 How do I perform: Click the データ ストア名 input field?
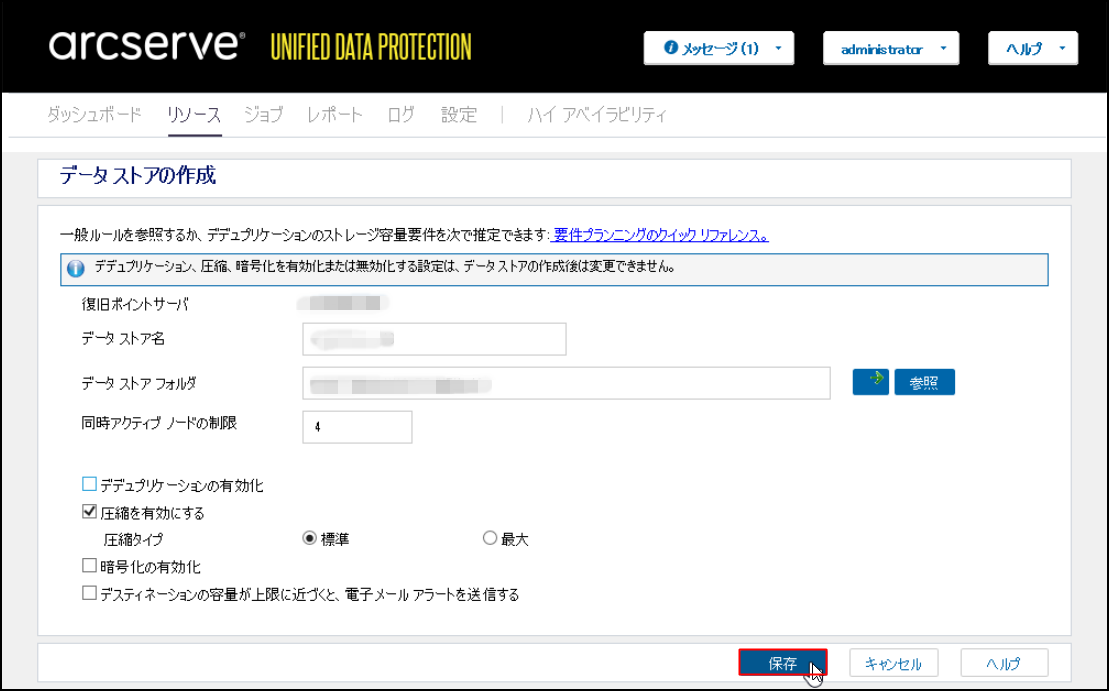point(434,339)
